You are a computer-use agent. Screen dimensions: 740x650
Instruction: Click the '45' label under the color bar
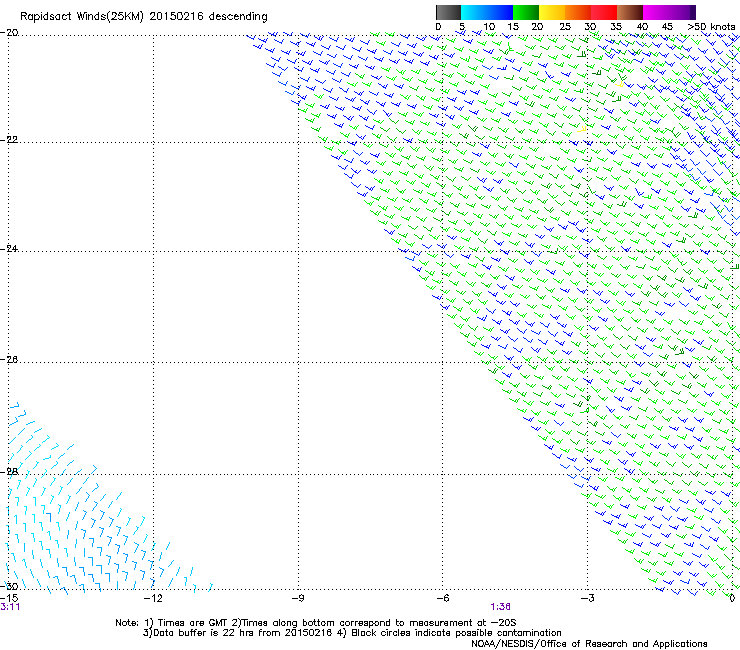(667, 27)
